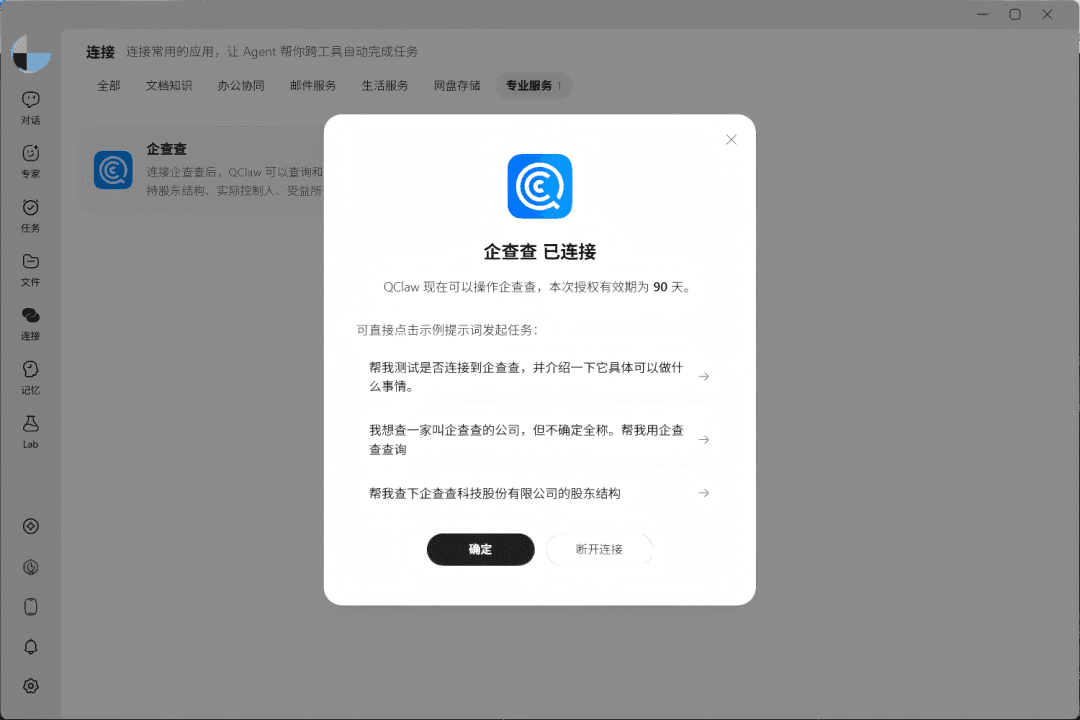1080x720 pixels.
Task: Click arrow beside 股东结构 prompt
Action: click(x=704, y=493)
